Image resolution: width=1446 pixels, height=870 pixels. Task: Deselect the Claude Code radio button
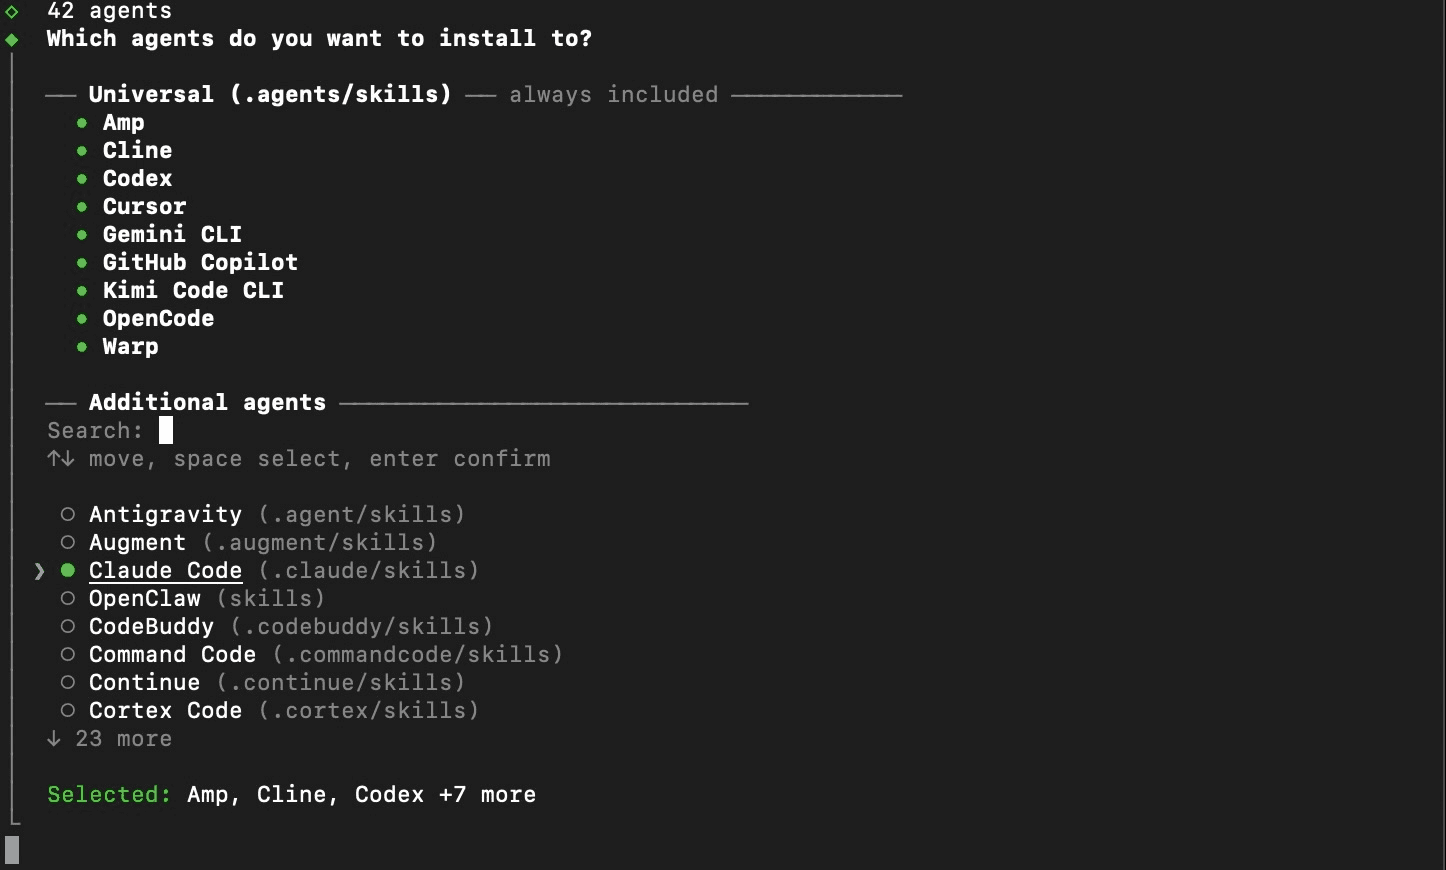pyautogui.click(x=68, y=571)
